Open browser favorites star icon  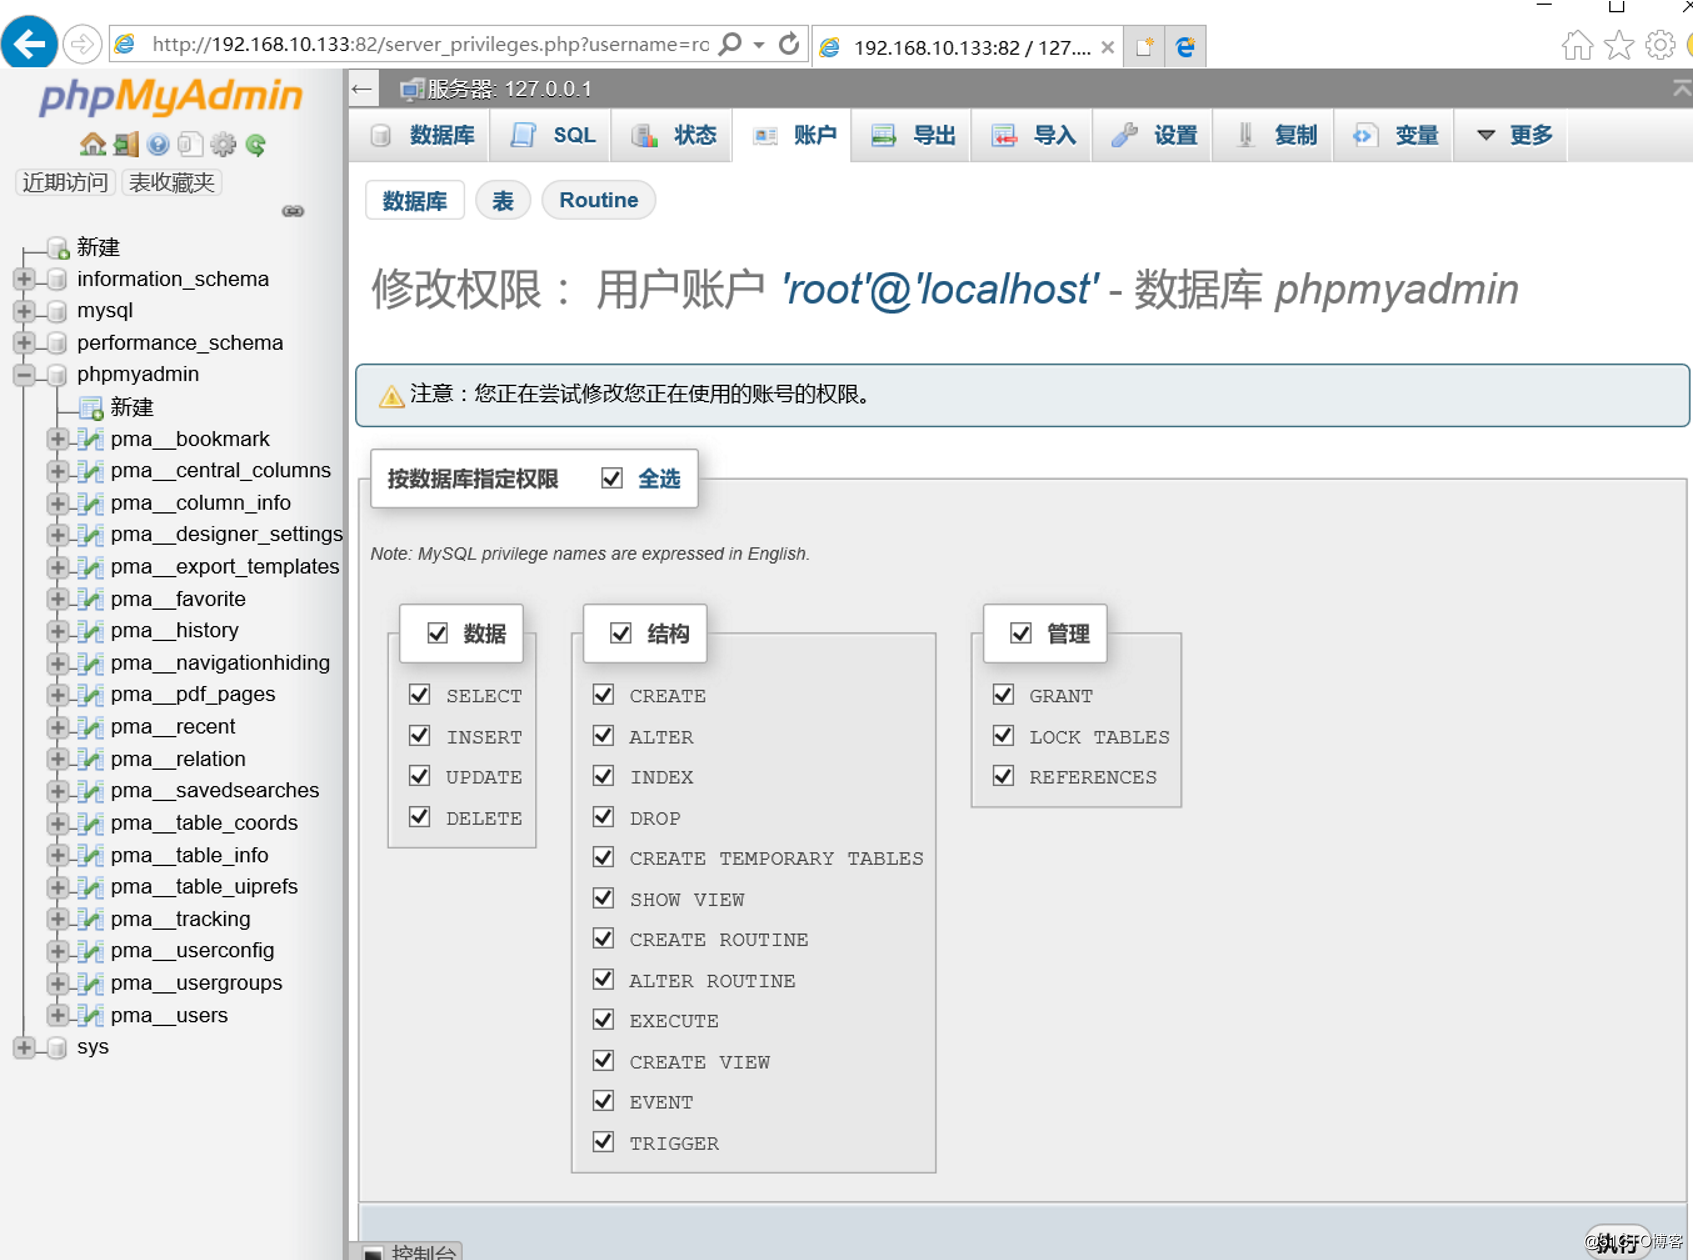[1619, 45]
